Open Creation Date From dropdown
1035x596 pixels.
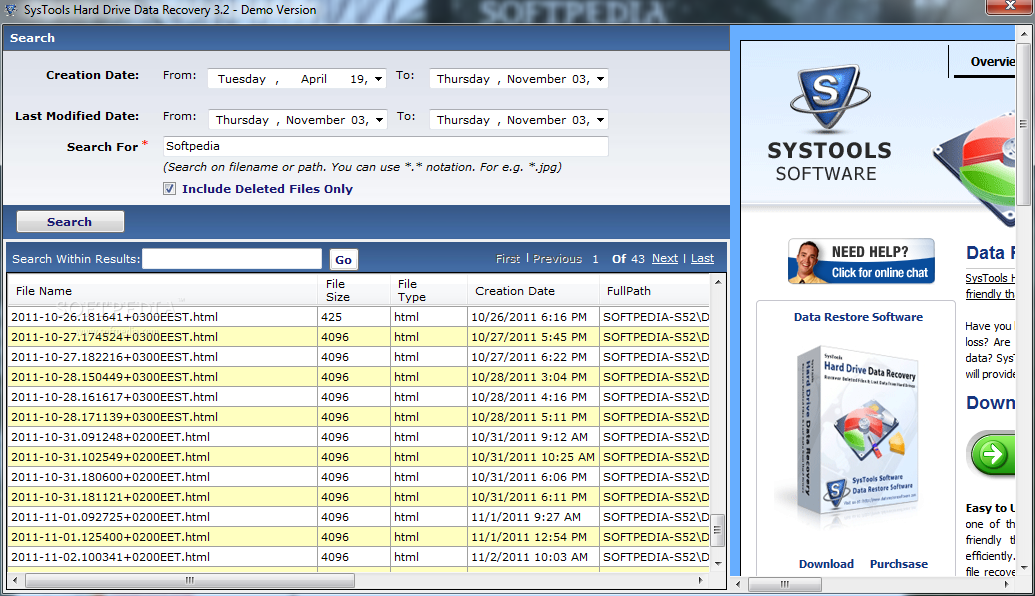tap(378, 79)
